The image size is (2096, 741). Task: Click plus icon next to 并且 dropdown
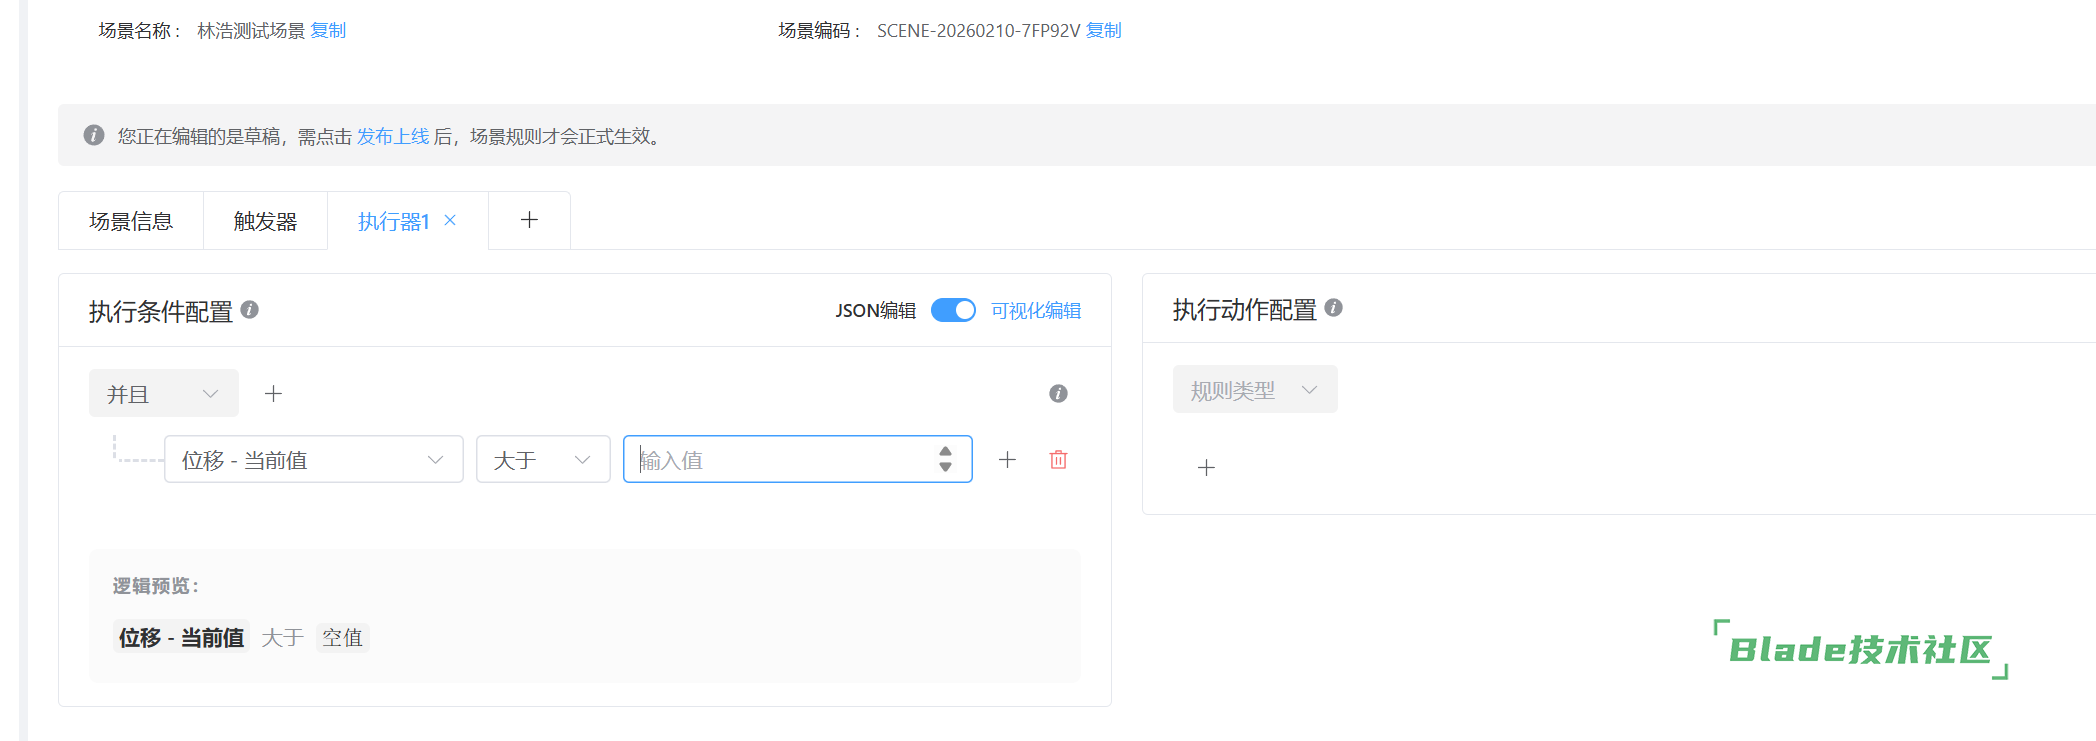(273, 394)
